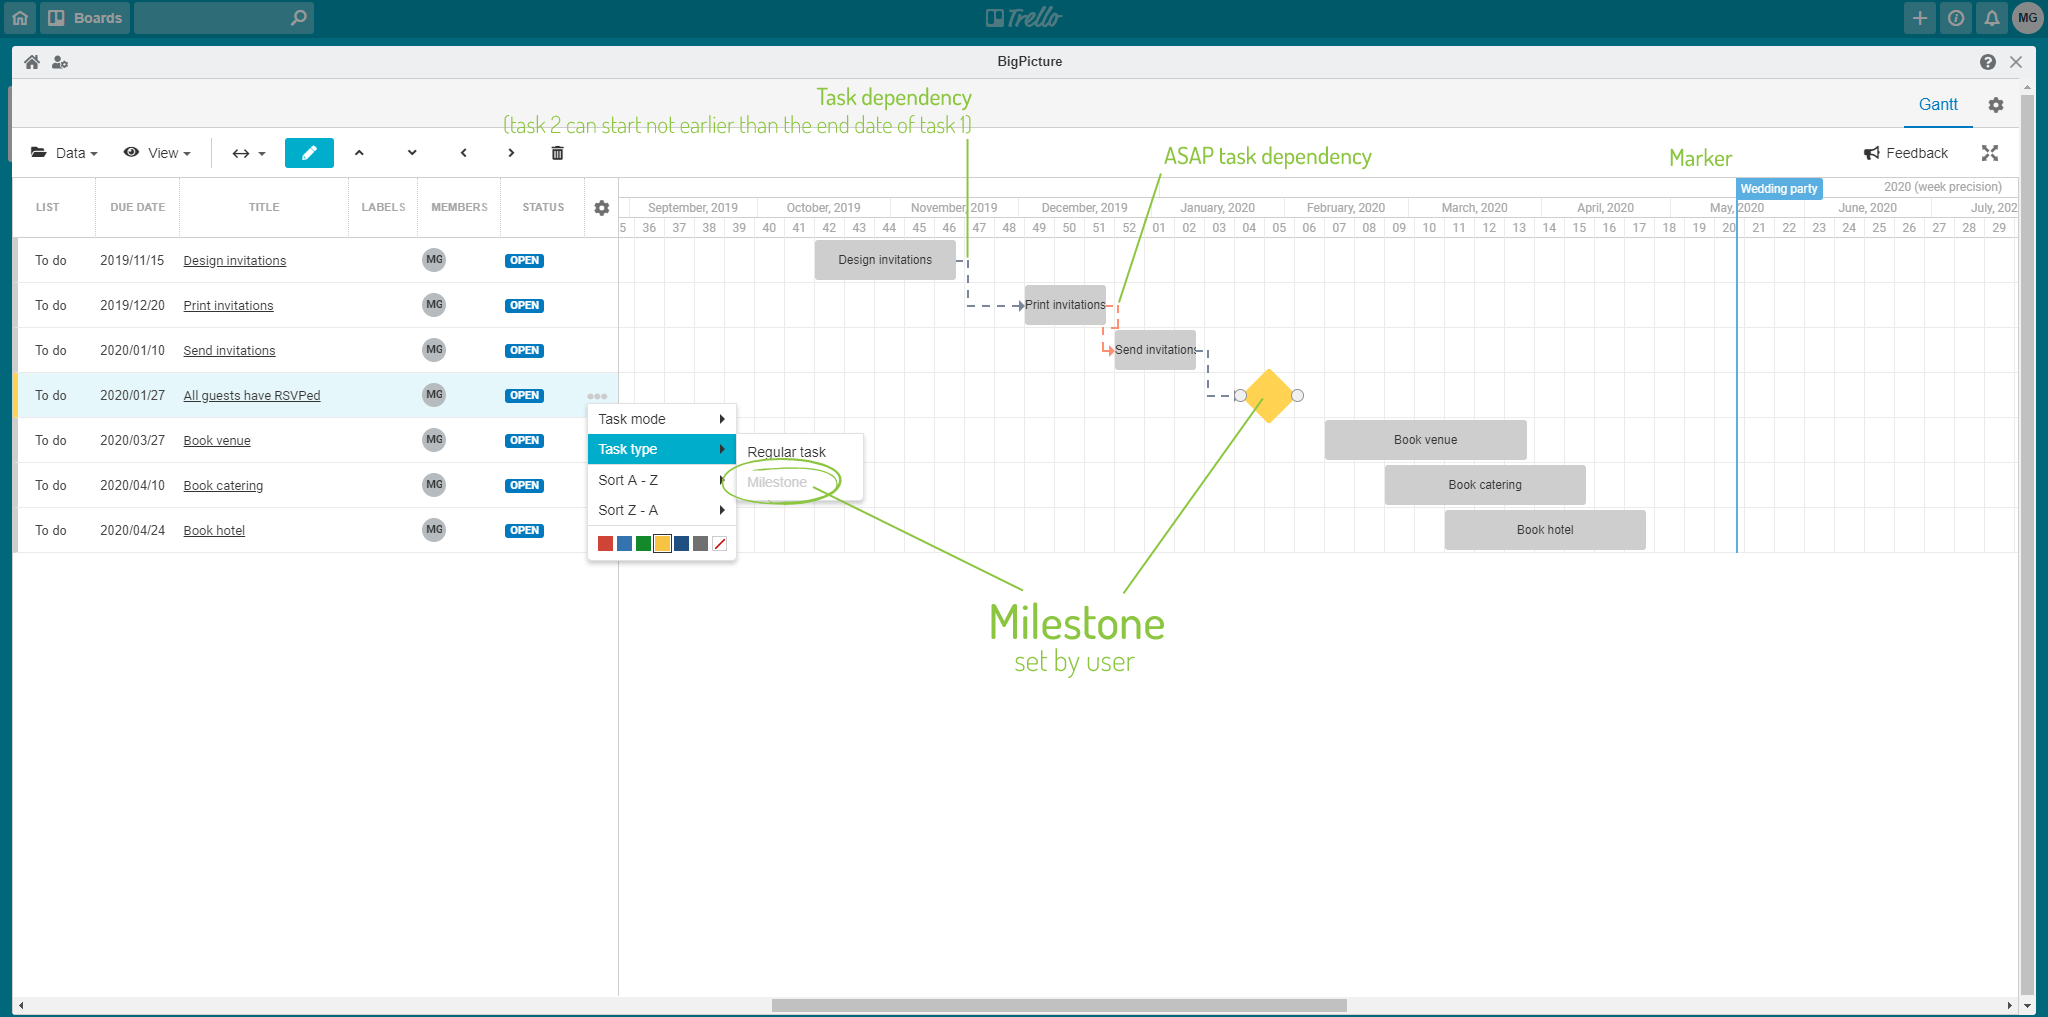
Task: Expand the View dropdown
Action: [157, 153]
